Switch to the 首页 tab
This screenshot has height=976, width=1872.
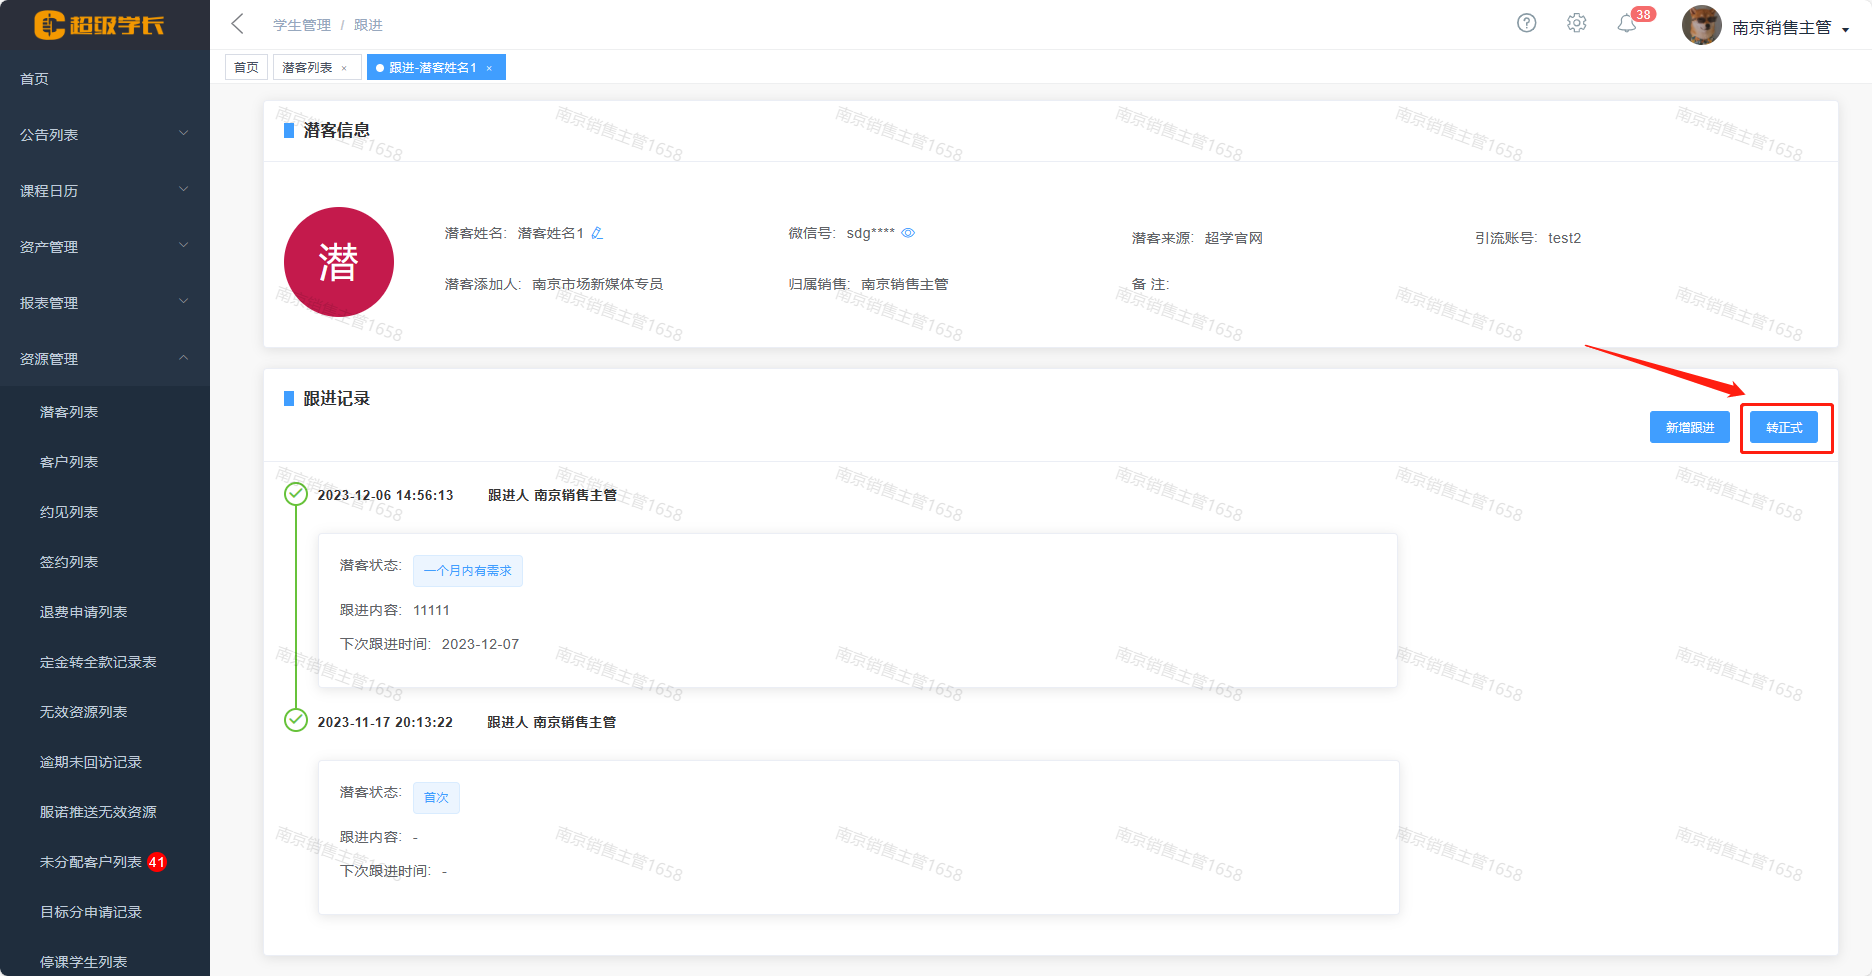click(246, 68)
